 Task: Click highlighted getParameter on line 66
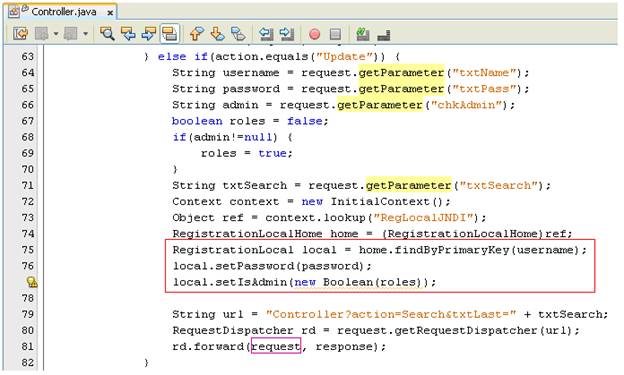tap(380, 105)
